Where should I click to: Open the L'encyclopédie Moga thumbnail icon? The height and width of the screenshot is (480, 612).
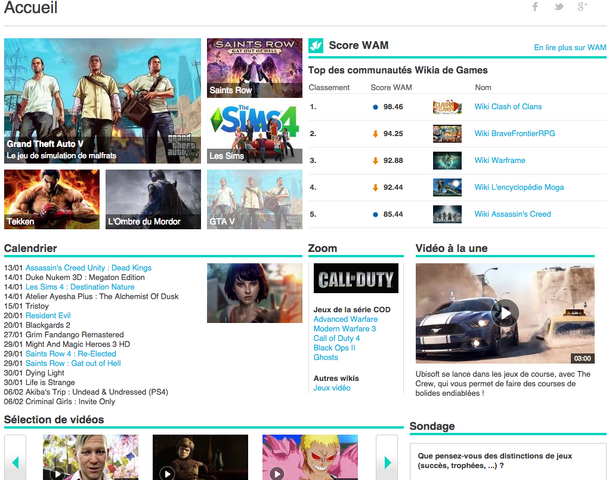pyautogui.click(x=447, y=188)
